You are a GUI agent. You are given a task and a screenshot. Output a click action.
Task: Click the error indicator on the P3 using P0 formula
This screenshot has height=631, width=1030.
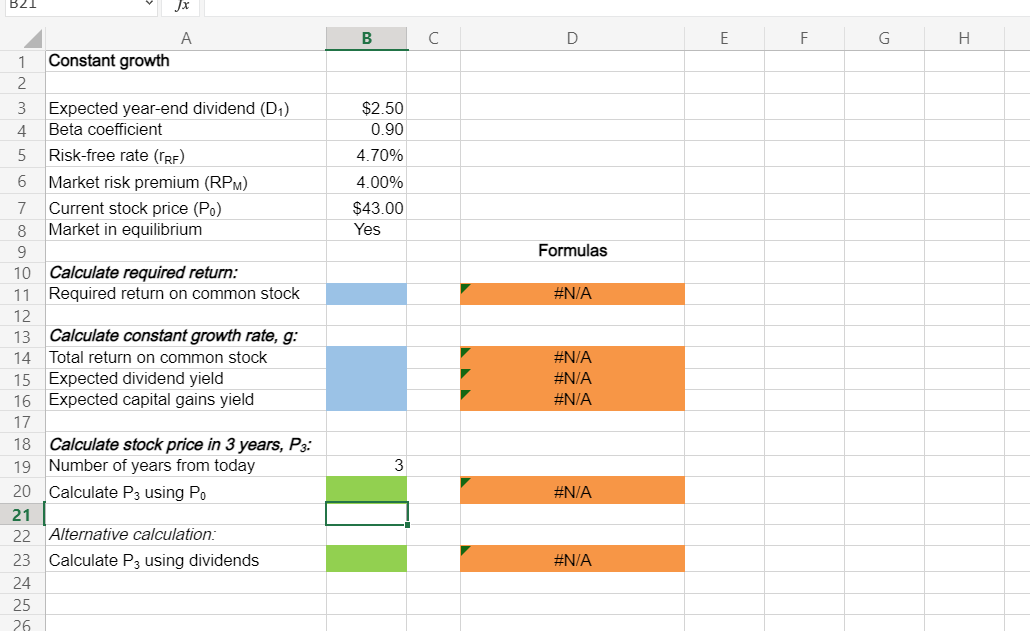coord(464,482)
